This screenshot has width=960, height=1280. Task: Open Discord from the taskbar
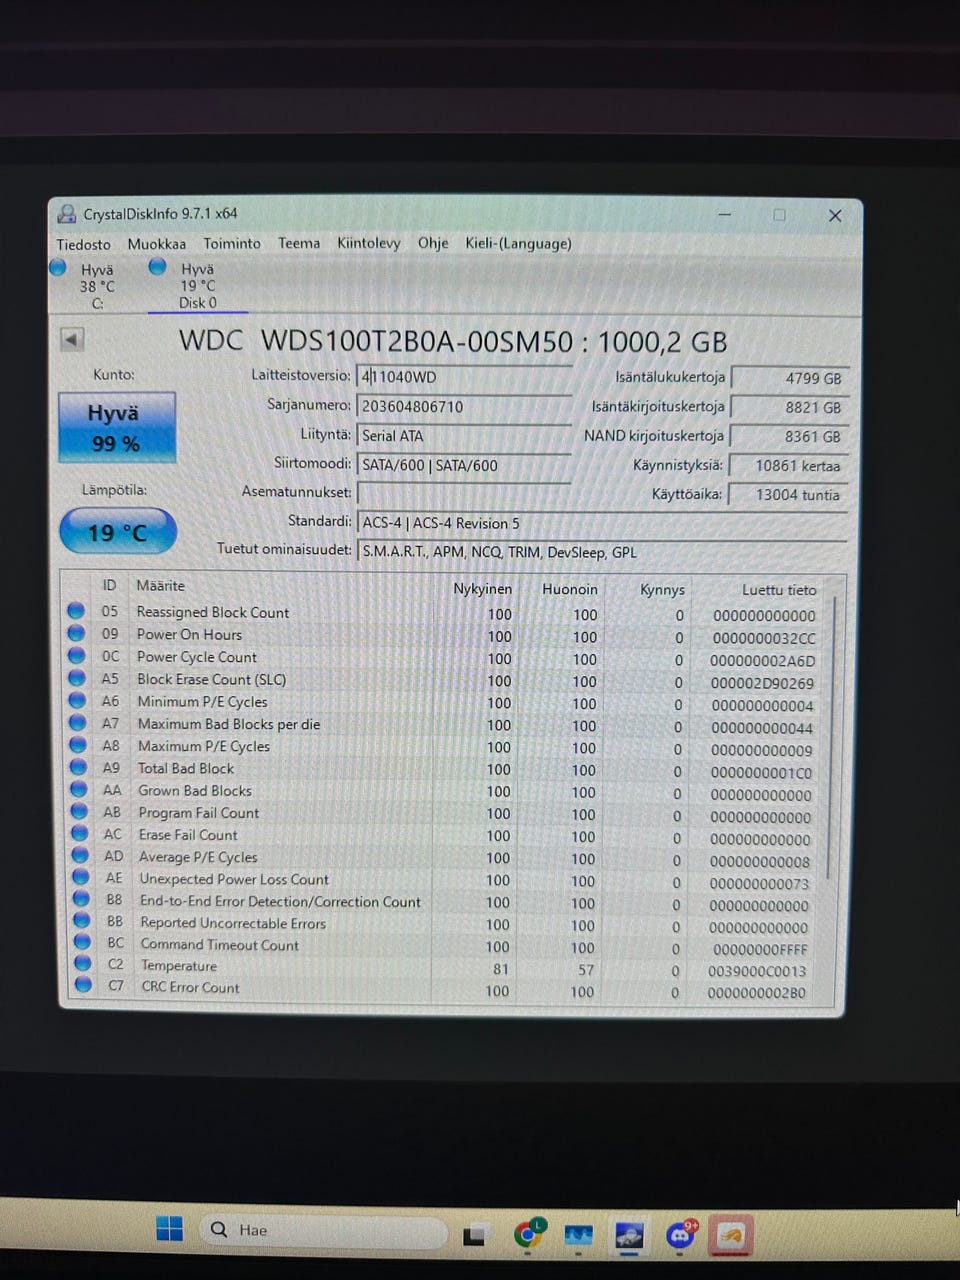coord(682,1236)
